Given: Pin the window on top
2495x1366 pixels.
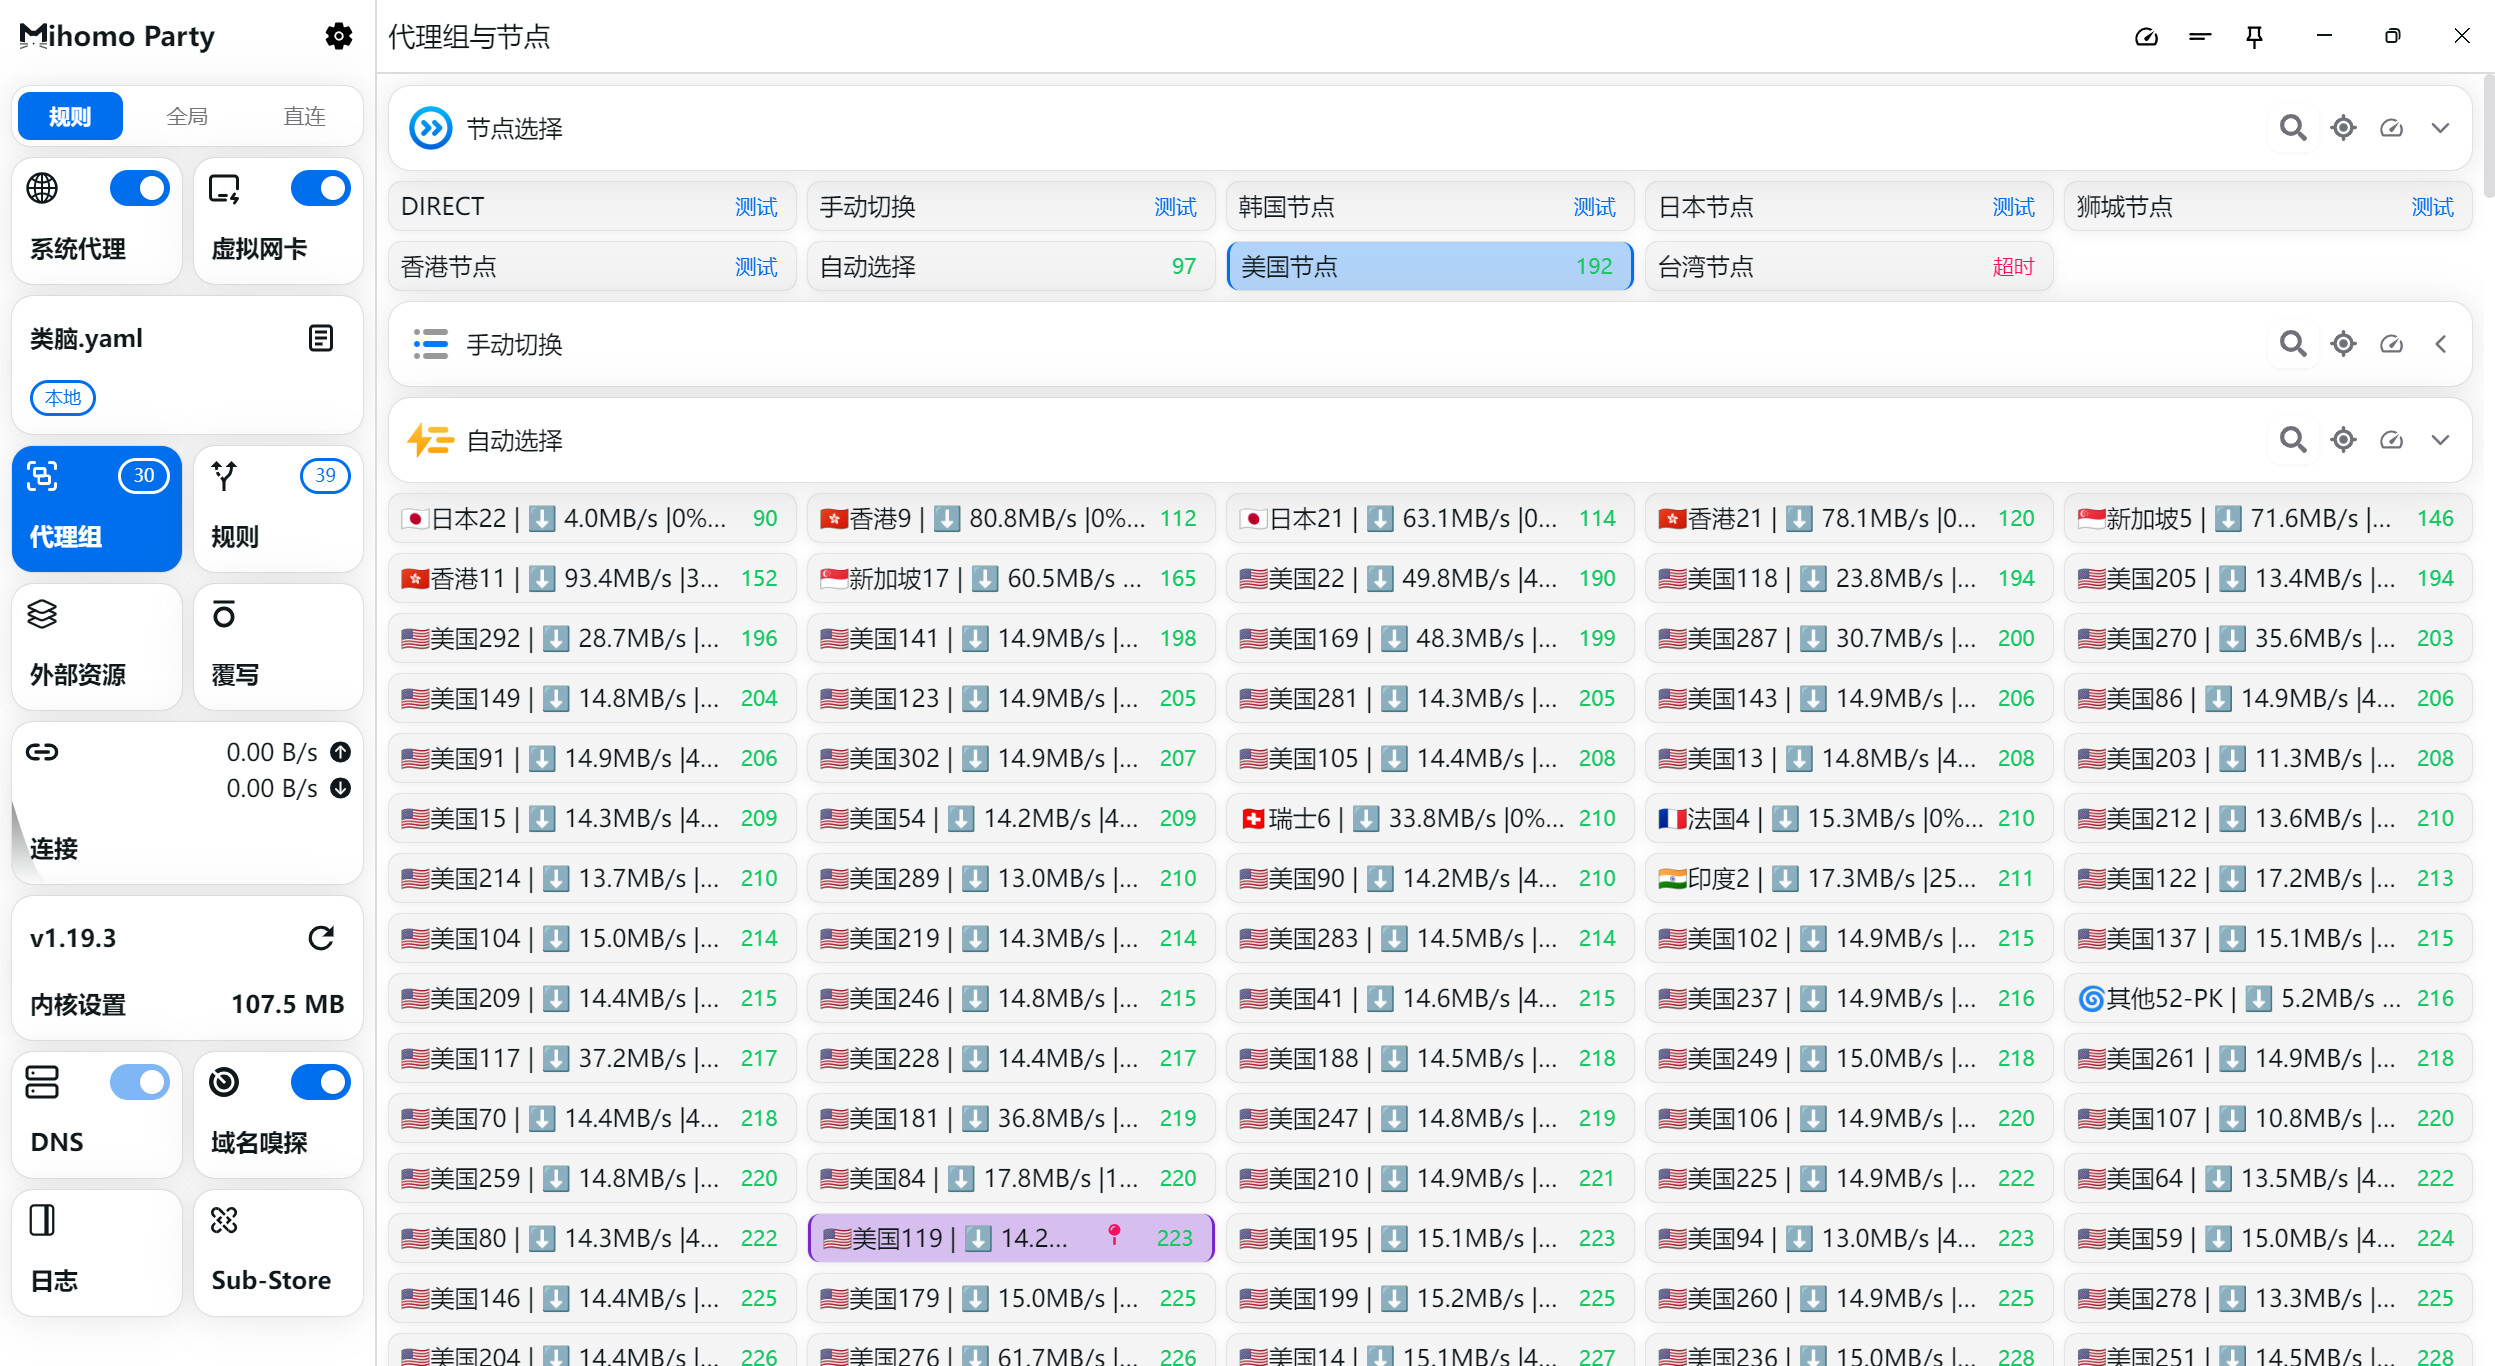Looking at the screenshot, I should pos(2254,37).
